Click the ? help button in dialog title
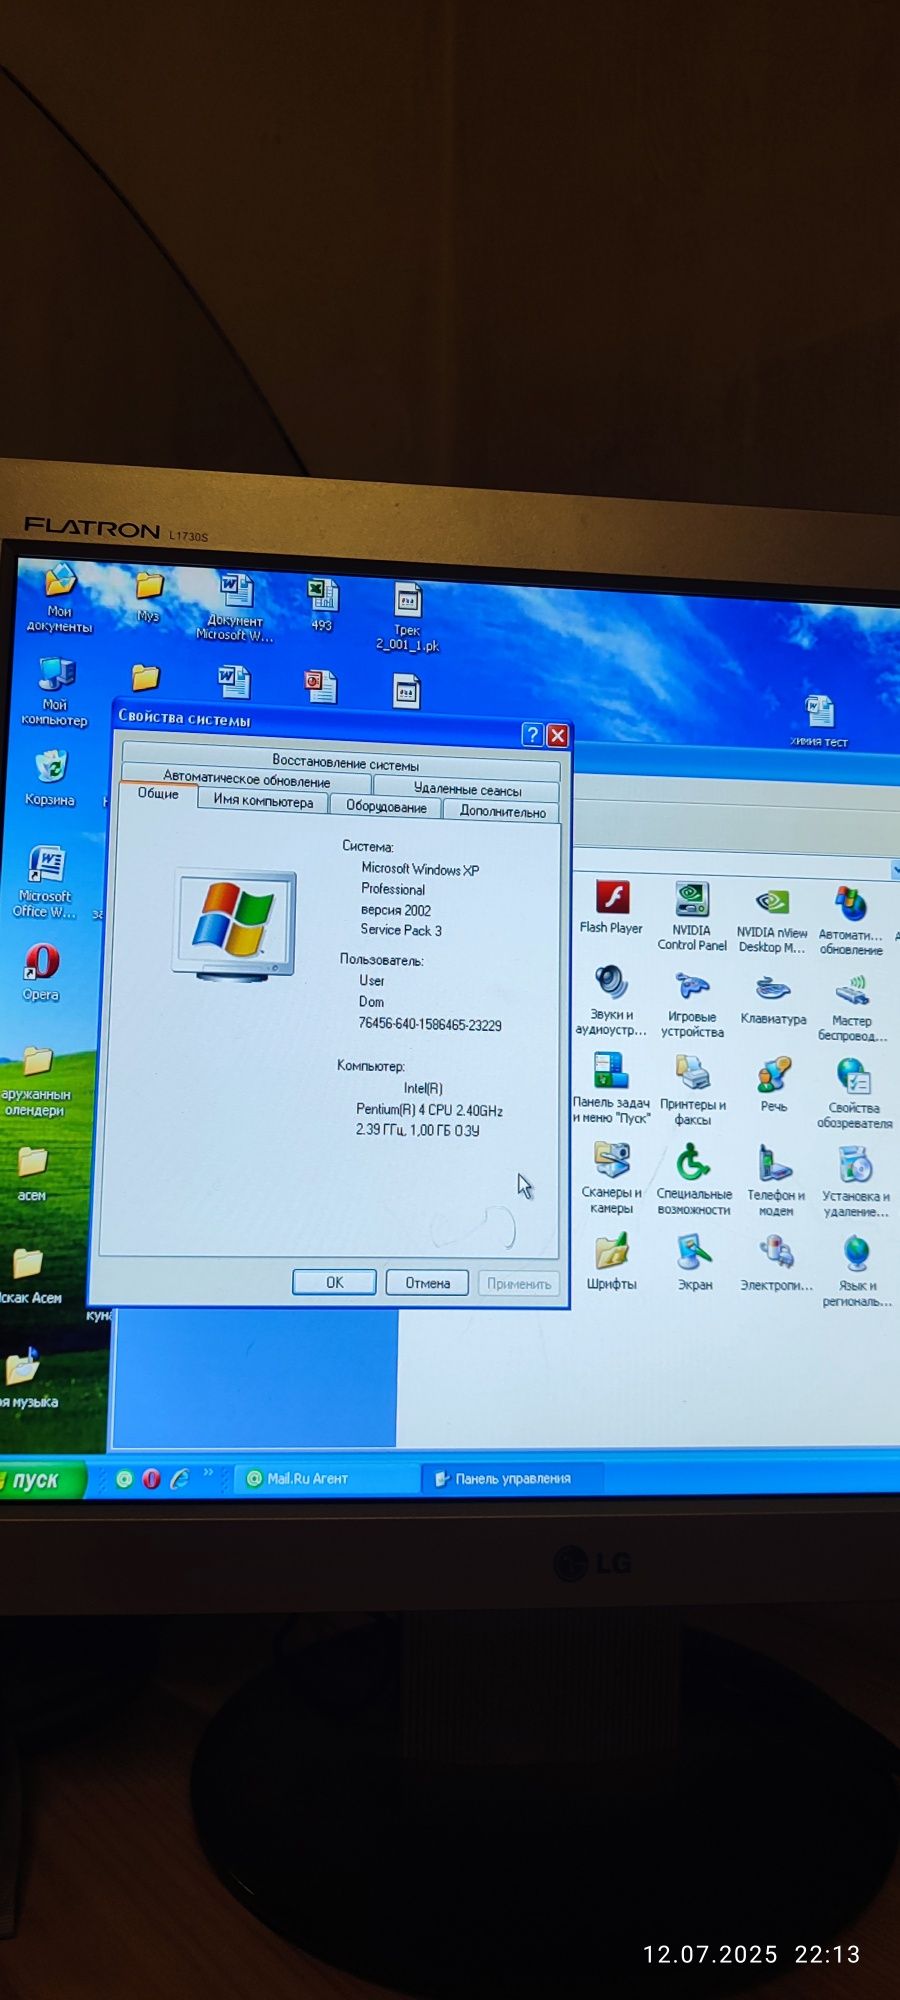 533,736
